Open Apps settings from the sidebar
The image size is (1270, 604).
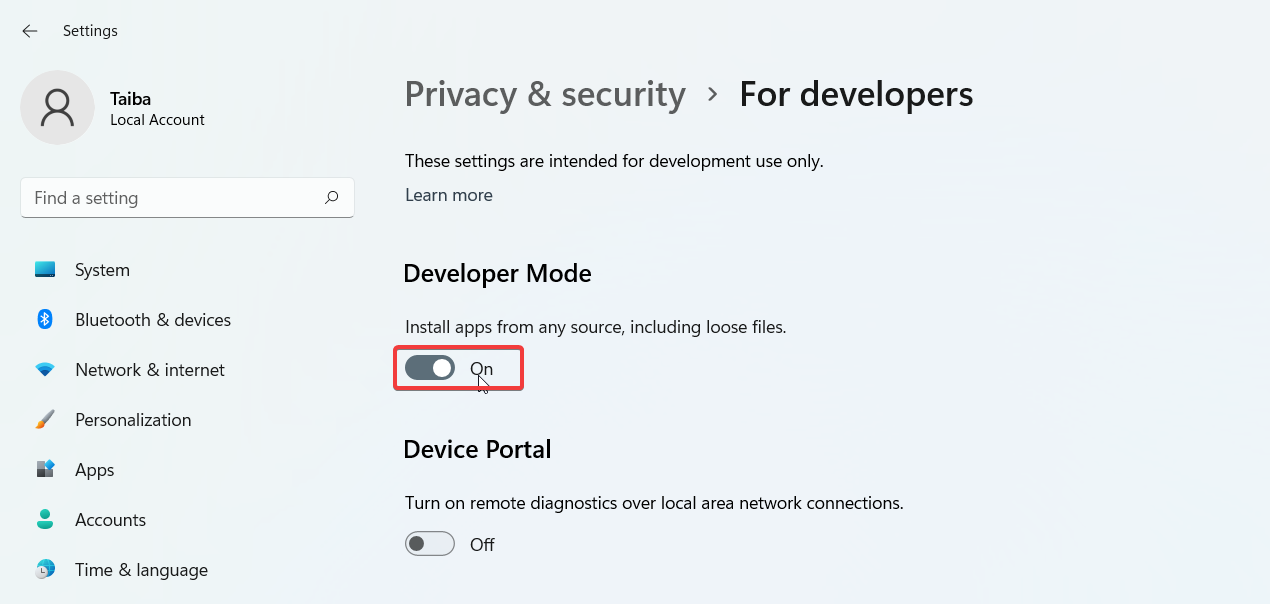pos(94,469)
